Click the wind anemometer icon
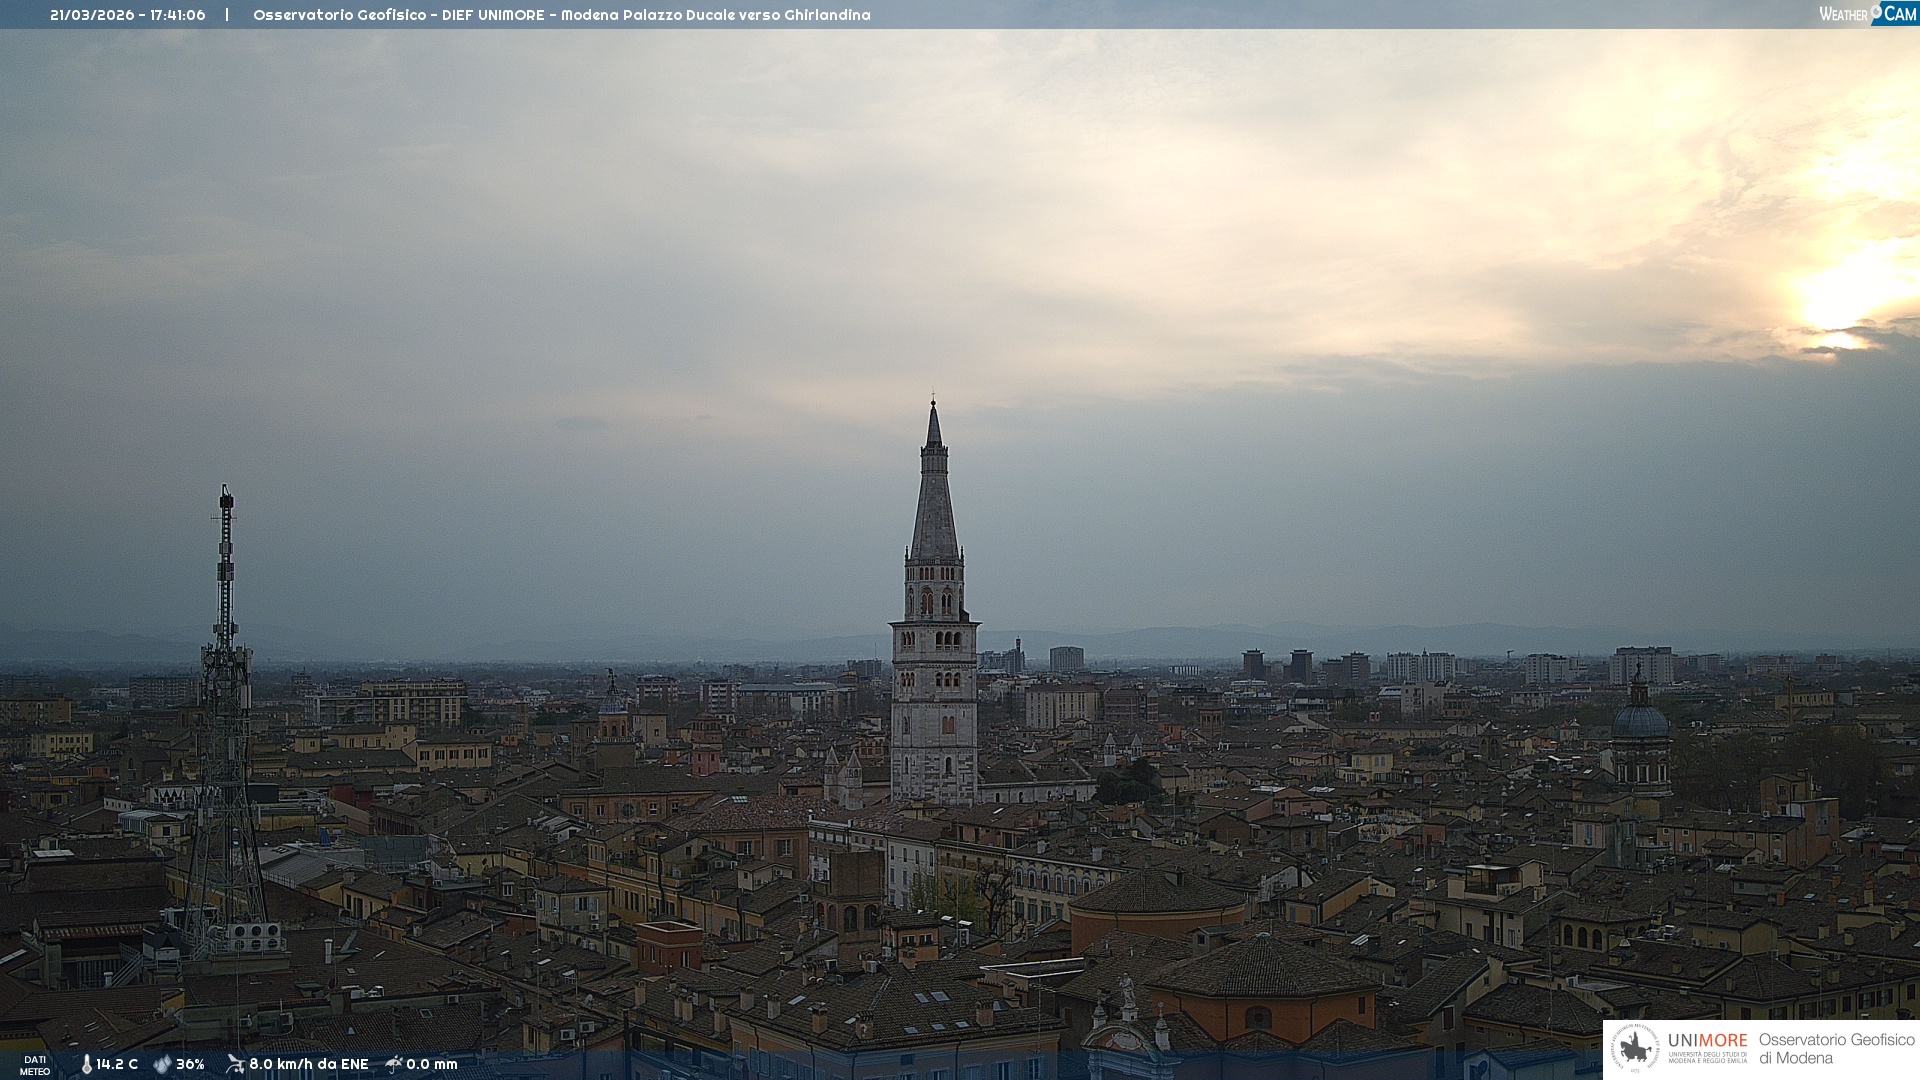 pyautogui.click(x=235, y=1064)
